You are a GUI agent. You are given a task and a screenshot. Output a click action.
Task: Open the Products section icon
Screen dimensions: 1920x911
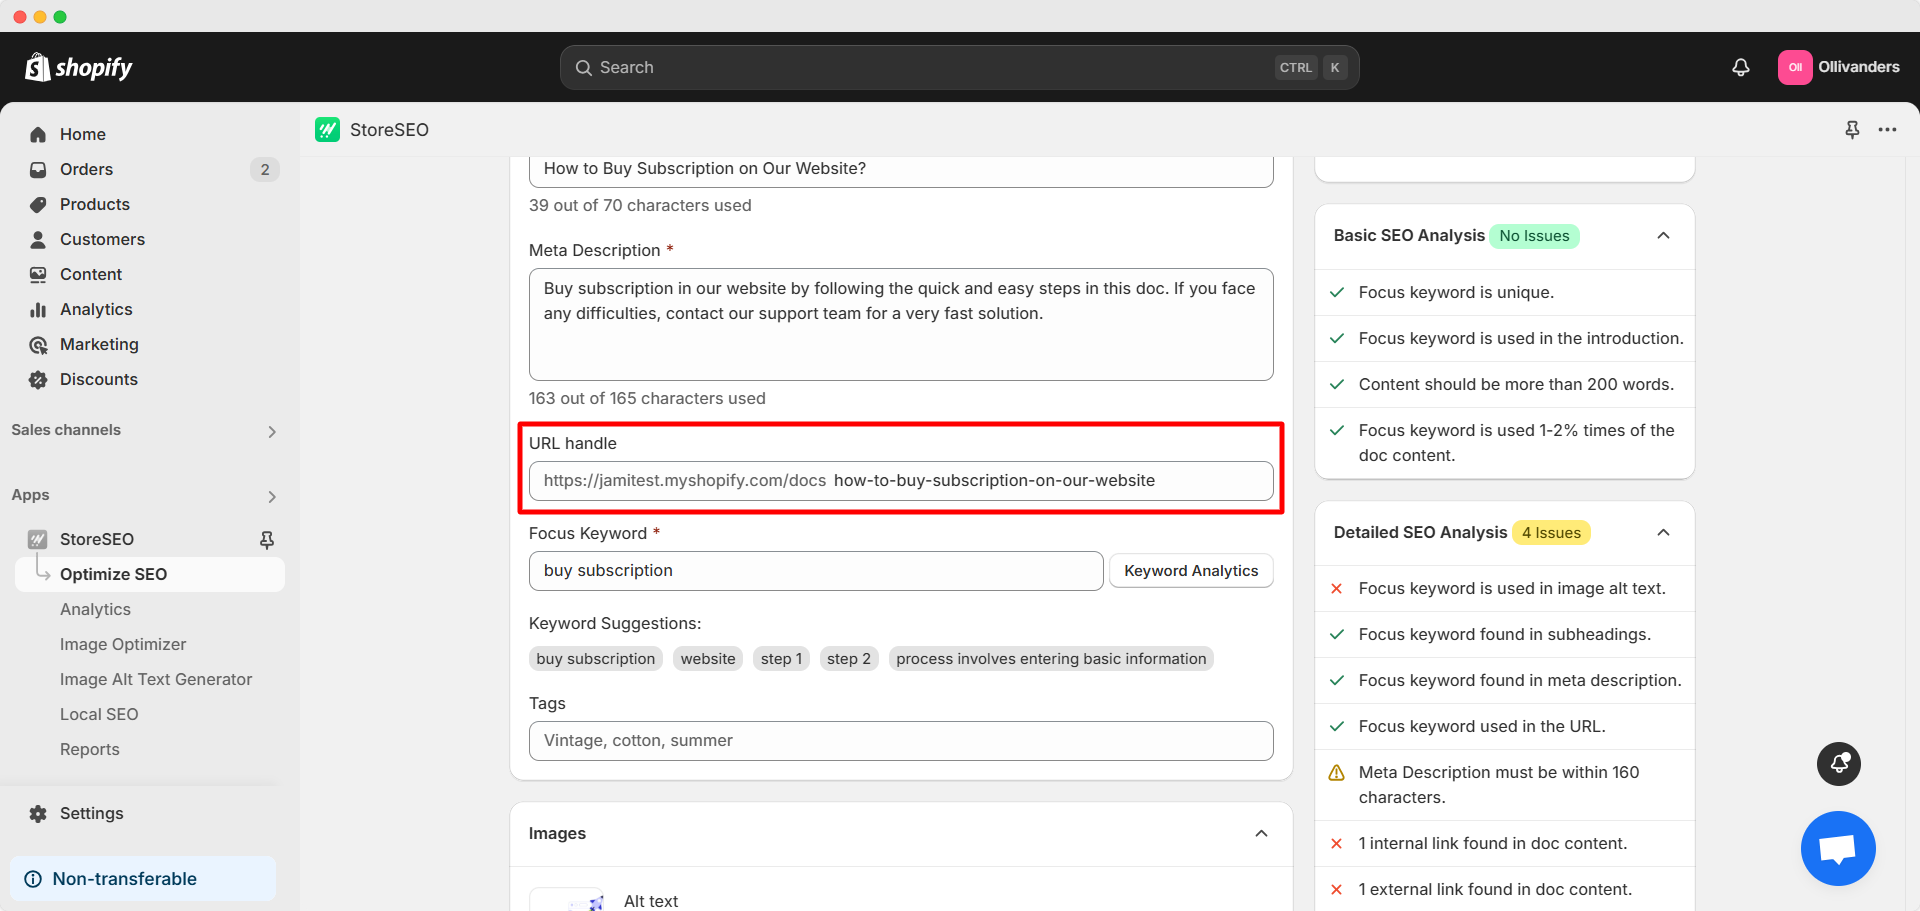tap(37, 204)
